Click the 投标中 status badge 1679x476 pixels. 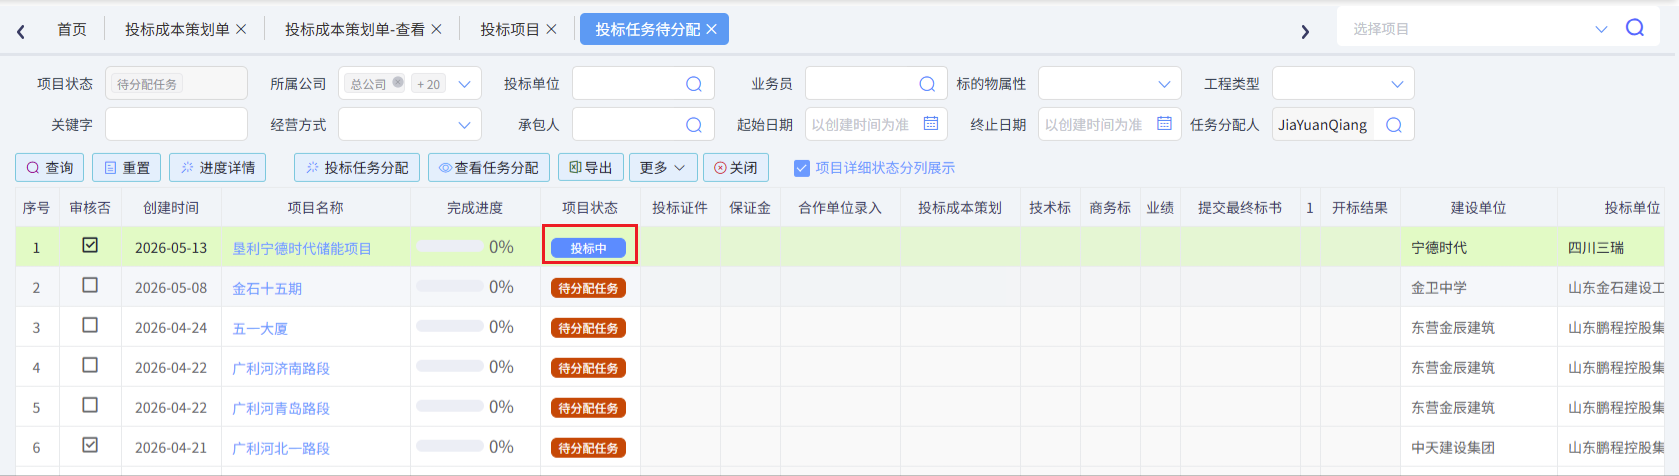(589, 248)
